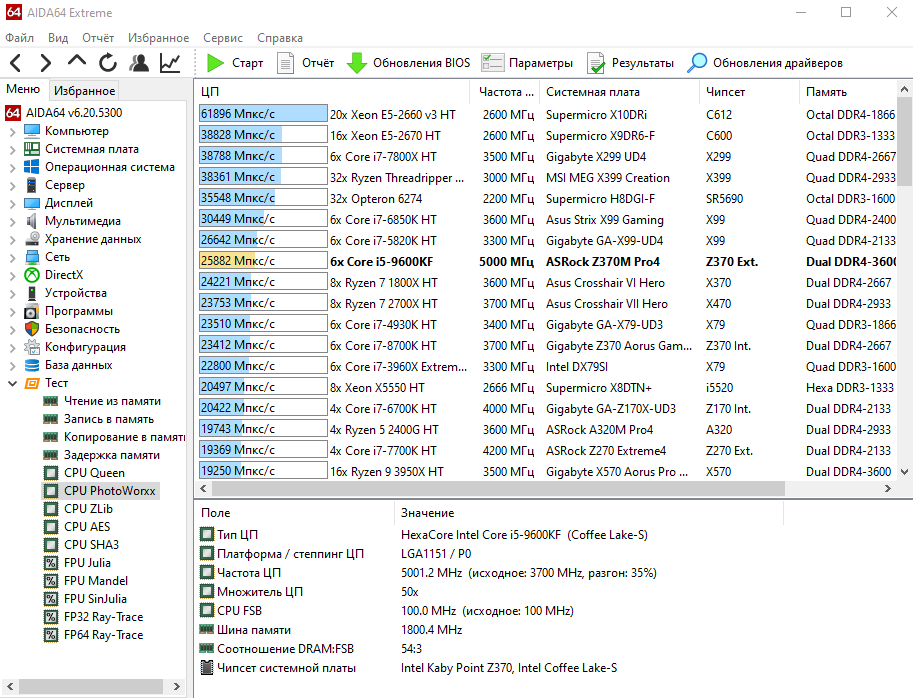
Task: Click the refresh arrow in the toolbar
Action: point(108,63)
